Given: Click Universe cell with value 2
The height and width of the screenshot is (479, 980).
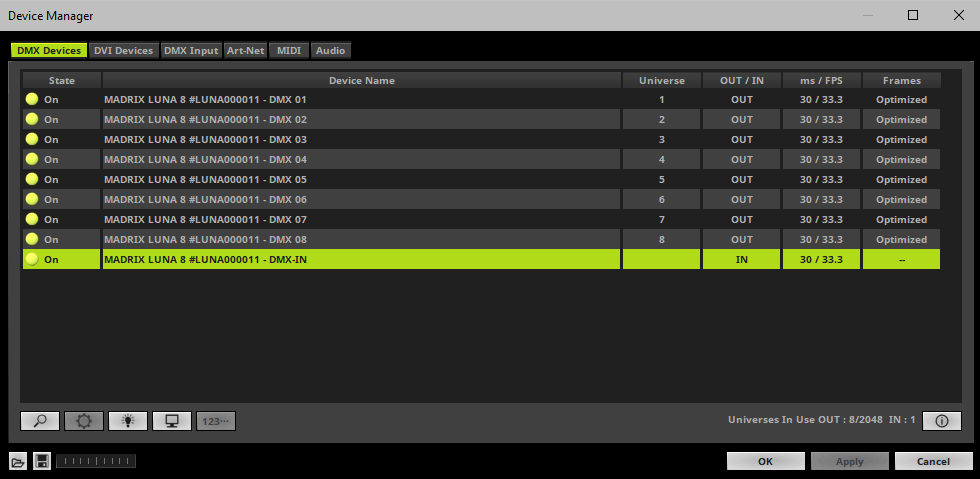Looking at the screenshot, I should (x=662, y=119).
